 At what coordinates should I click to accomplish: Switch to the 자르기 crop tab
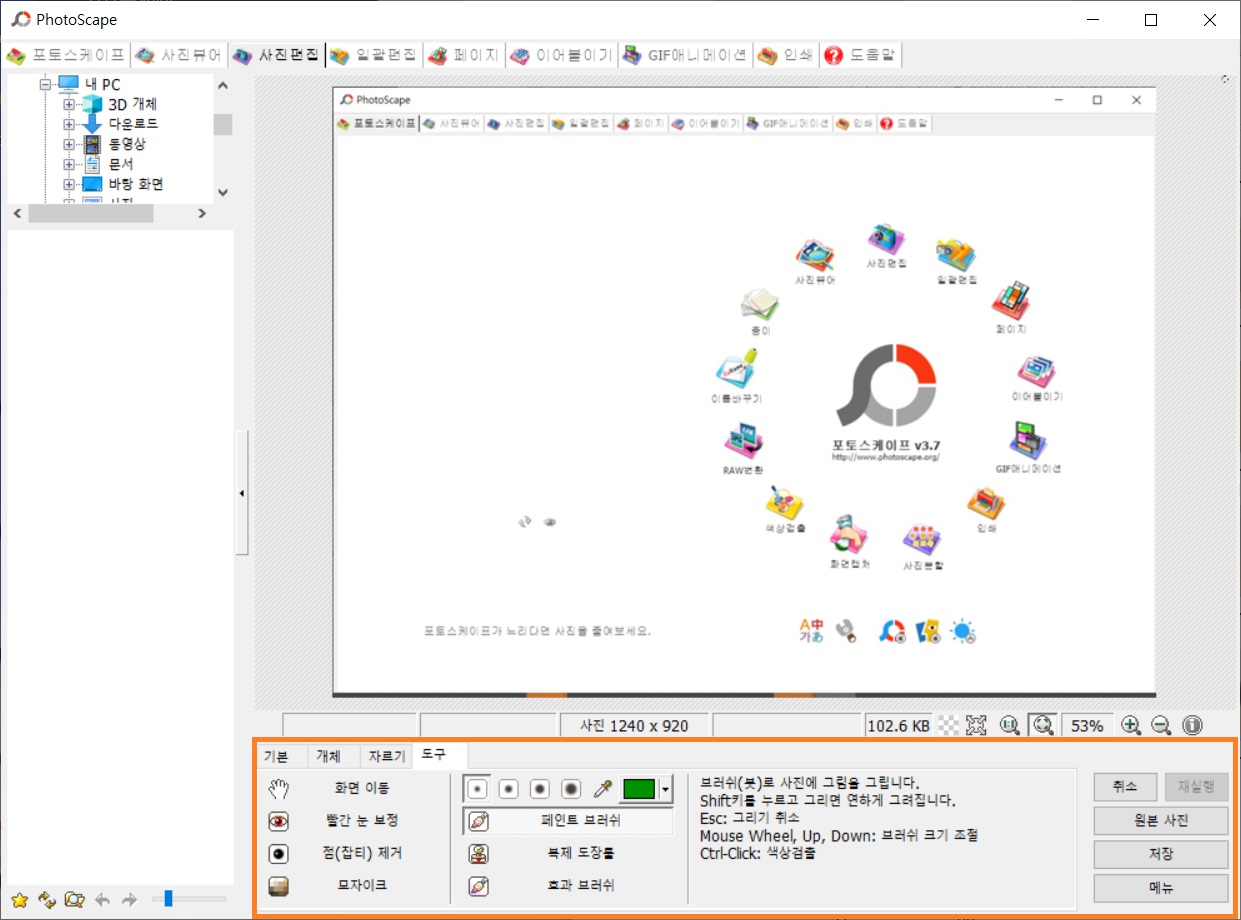pos(387,756)
